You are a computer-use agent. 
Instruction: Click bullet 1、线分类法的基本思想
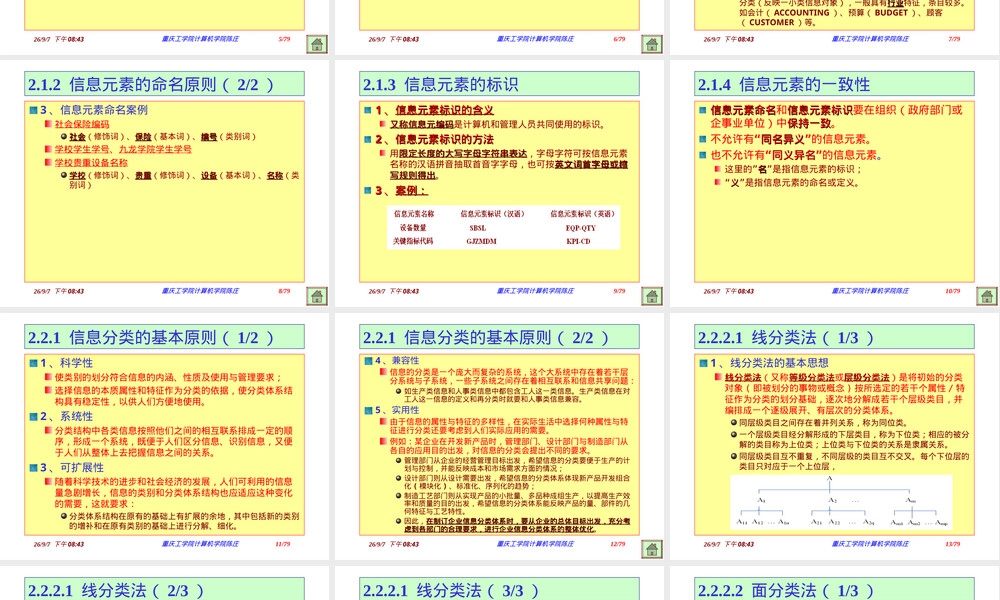click(x=769, y=363)
